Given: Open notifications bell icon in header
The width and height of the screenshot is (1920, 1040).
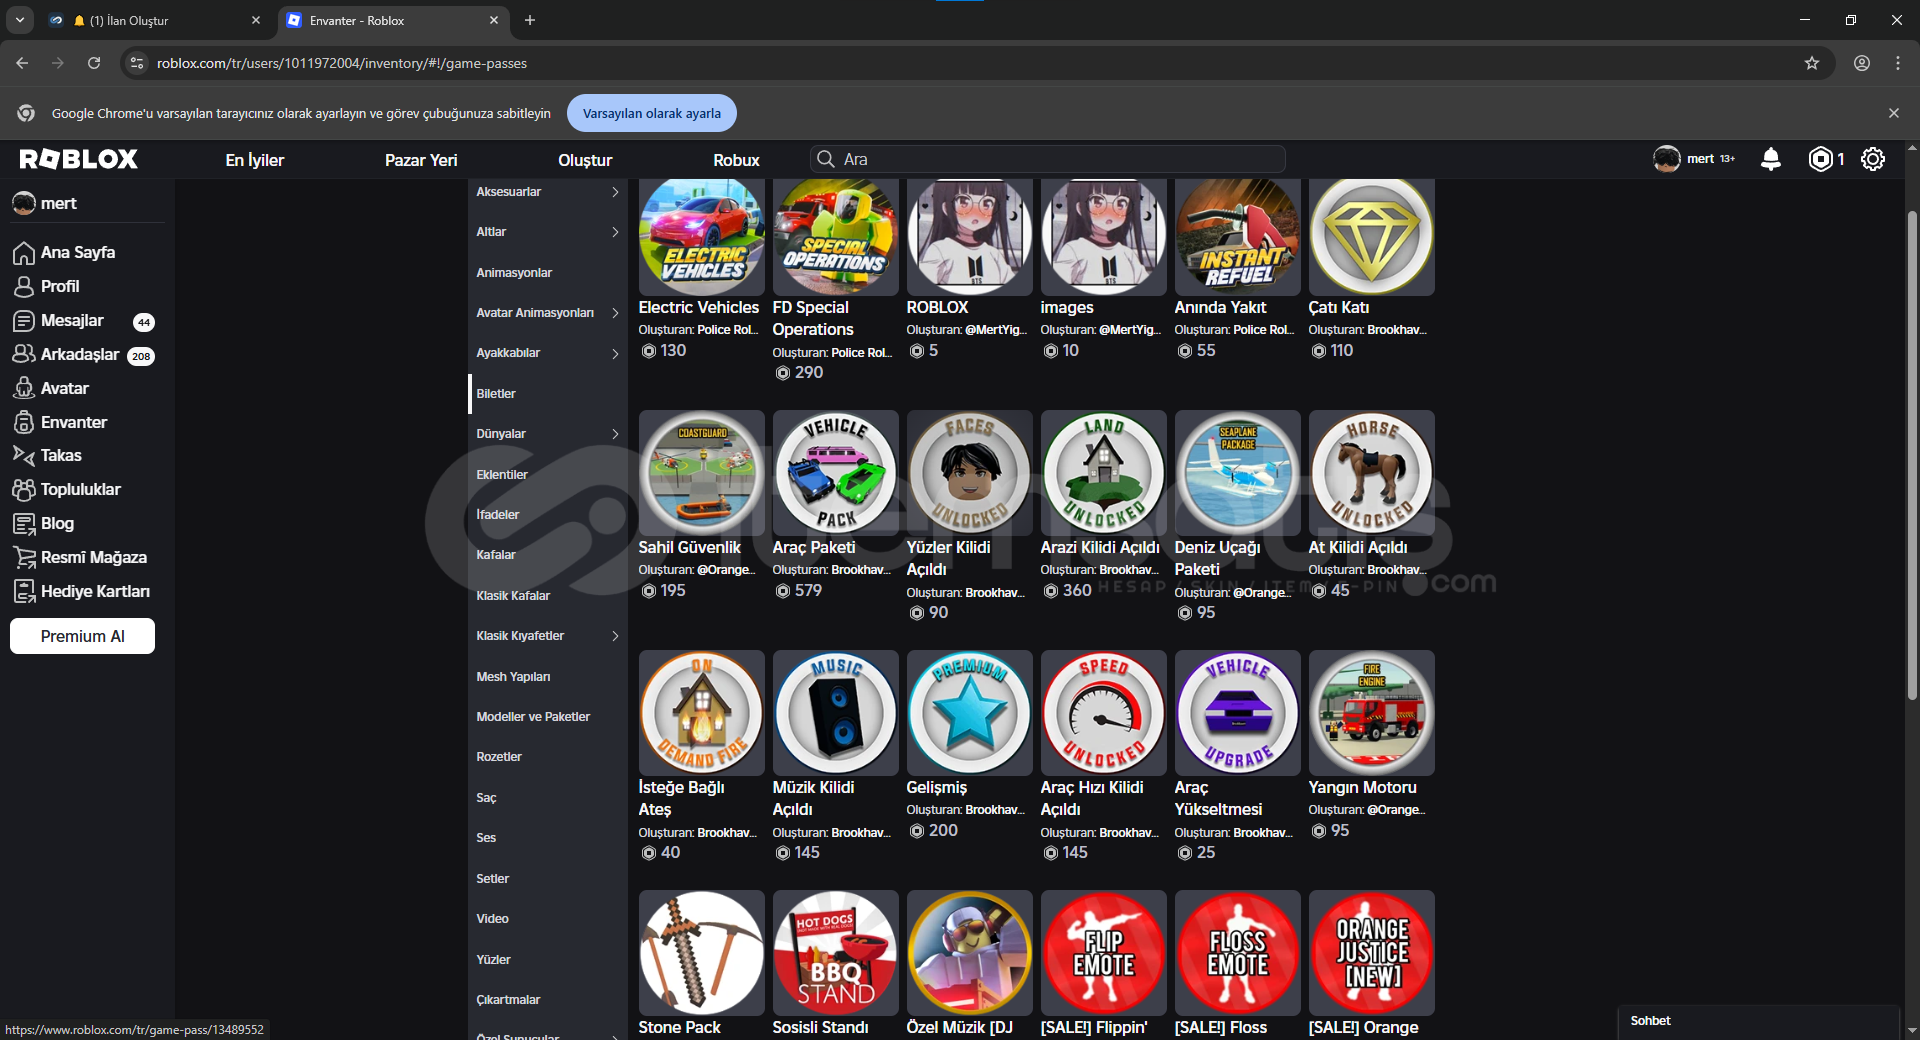Looking at the screenshot, I should coord(1770,159).
